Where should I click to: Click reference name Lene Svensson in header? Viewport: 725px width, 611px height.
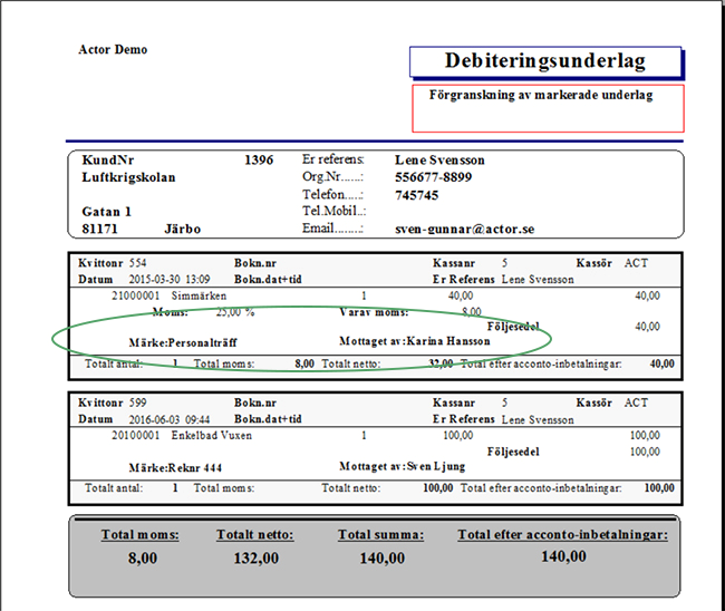click(x=440, y=160)
